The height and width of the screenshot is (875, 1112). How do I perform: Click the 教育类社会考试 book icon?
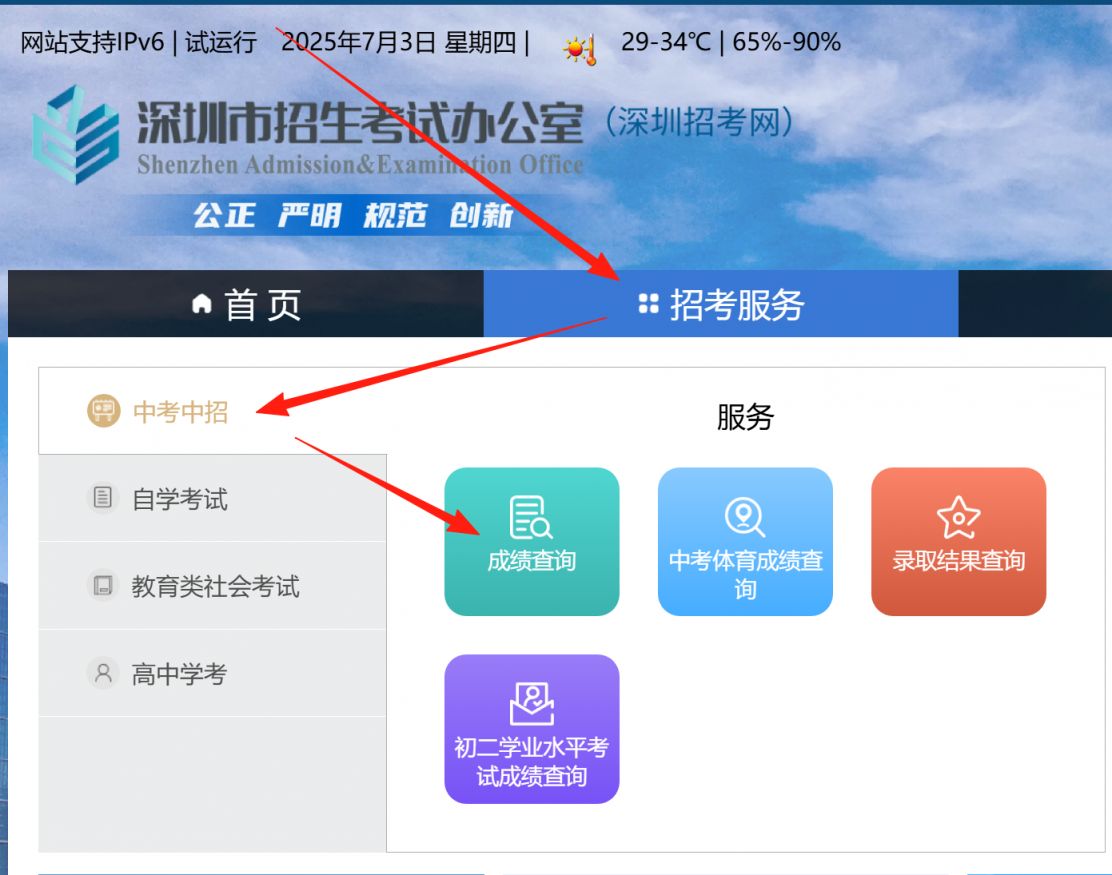(x=103, y=586)
